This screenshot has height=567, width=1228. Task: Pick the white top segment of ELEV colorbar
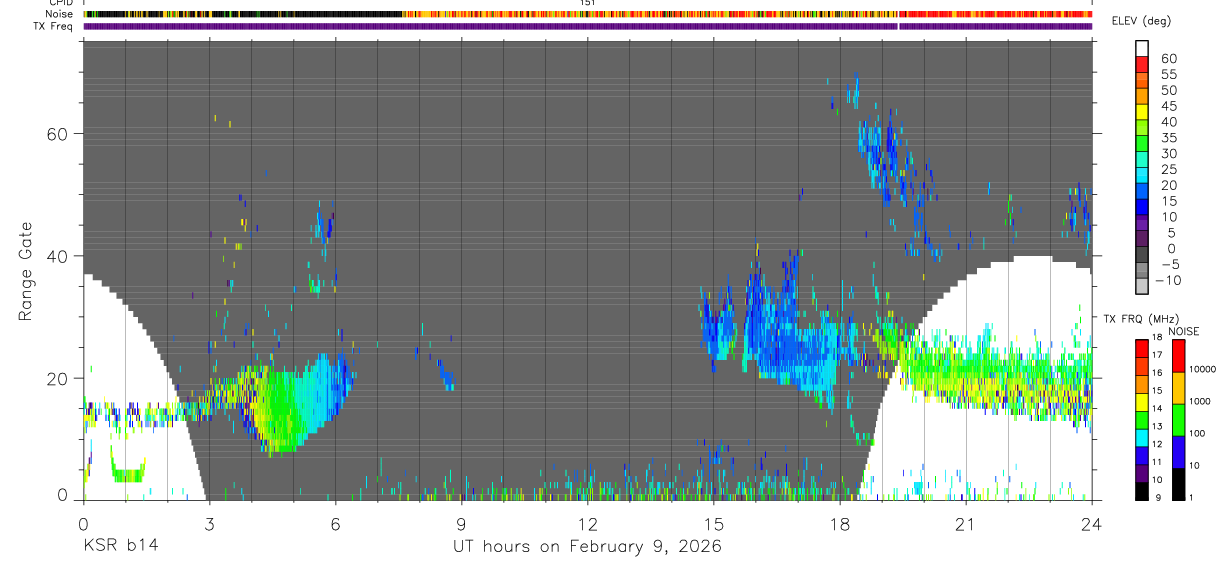1142,48
